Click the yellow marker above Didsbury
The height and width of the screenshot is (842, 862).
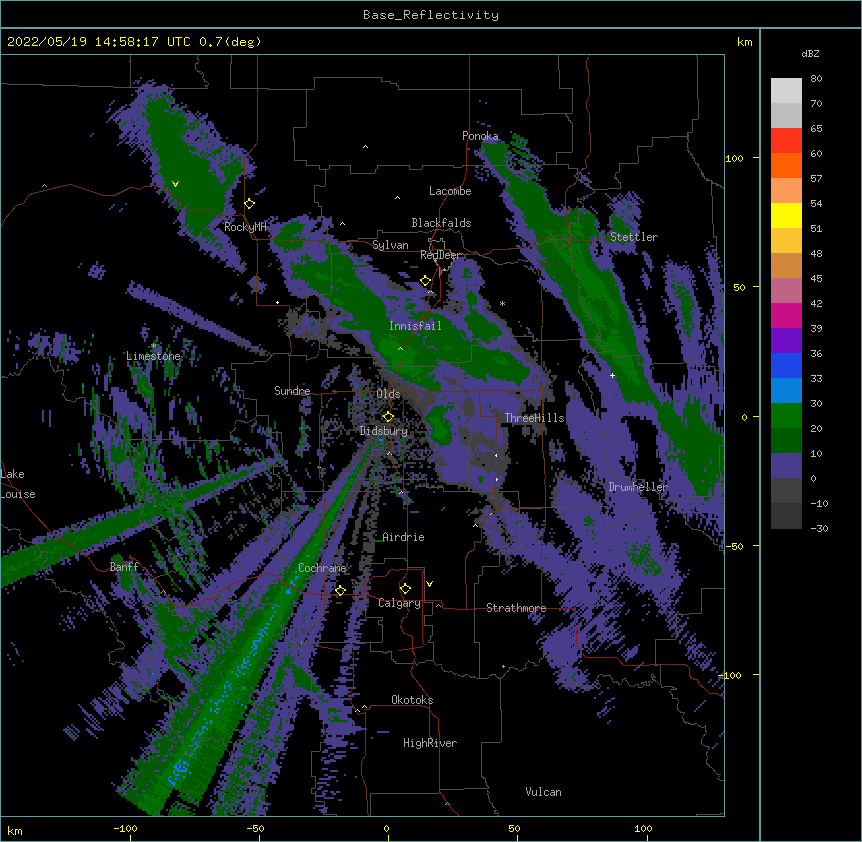point(388,416)
